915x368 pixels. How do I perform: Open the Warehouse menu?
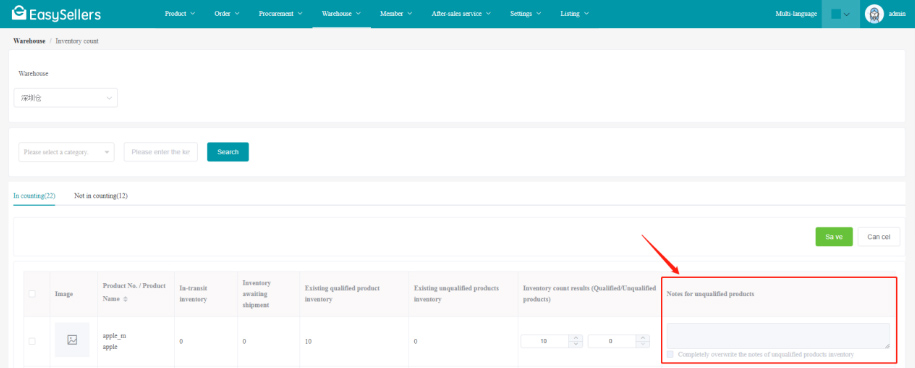(x=341, y=13)
